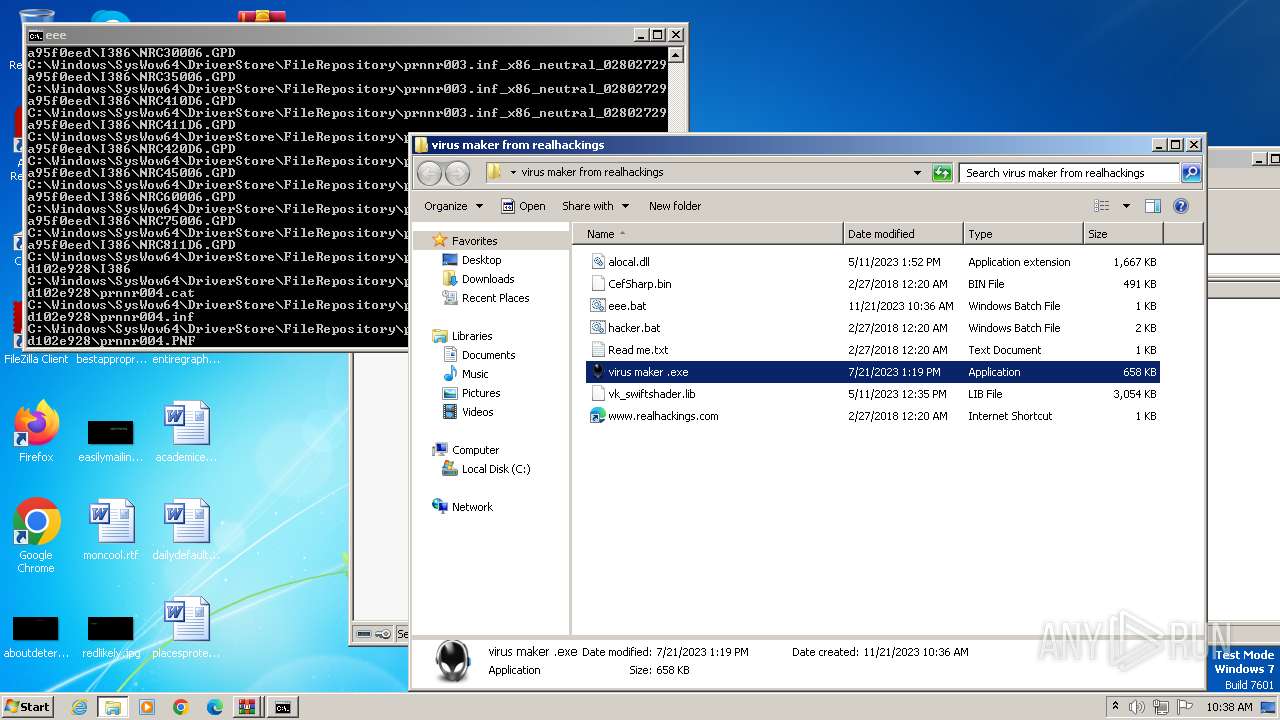Open Firefox desktop shortcut
This screenshot has height=720, width=1280.
(x=36, y=432)
